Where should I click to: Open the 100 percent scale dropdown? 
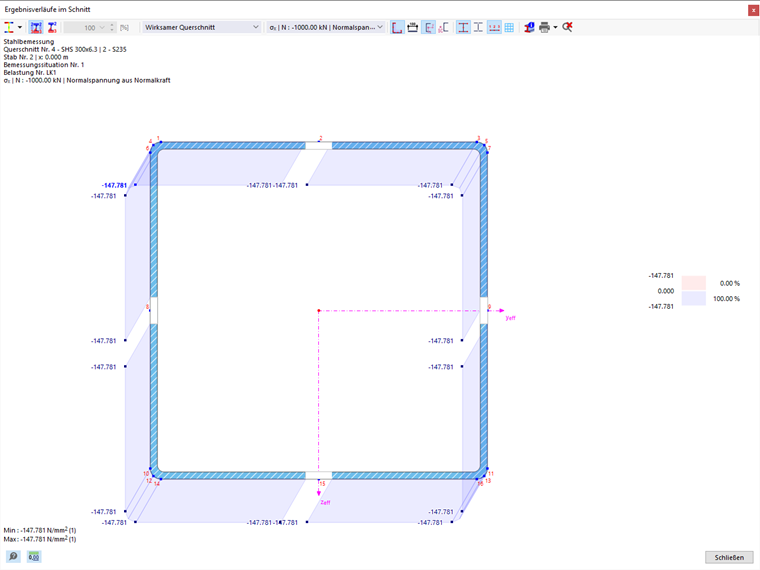pyautogui.click(x=102, y=28)
